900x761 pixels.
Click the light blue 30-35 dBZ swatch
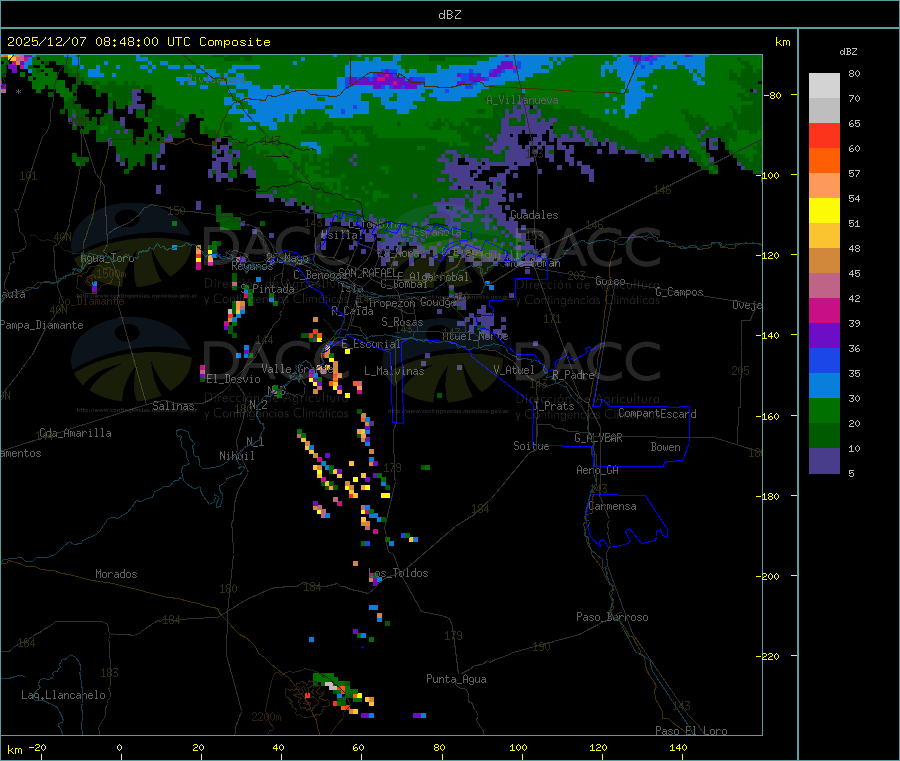[x=824, y=386]
